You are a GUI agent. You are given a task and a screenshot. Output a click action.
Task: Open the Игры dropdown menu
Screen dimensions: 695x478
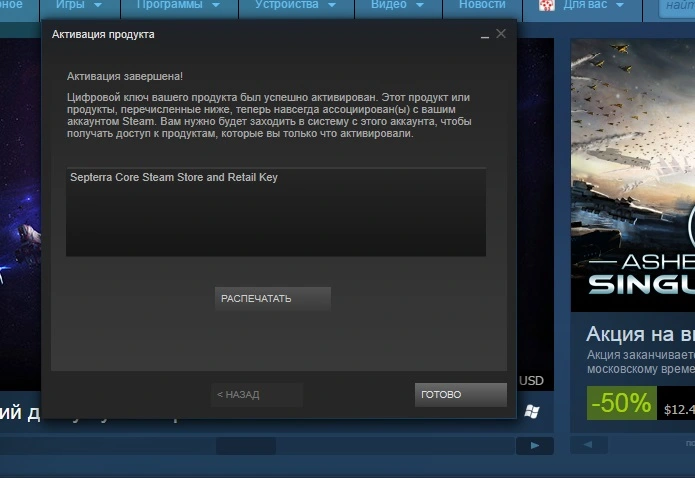click(x=80, y=5)
